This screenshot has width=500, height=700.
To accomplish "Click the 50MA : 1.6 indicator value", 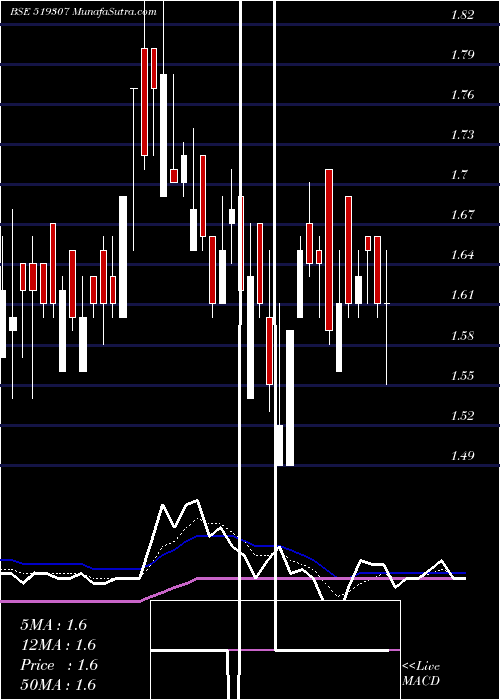I will [x=58, y=684].
